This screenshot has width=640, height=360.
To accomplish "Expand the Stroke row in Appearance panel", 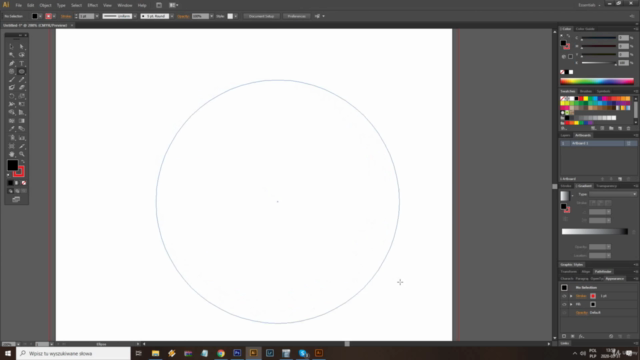I will tap(571, 296).
